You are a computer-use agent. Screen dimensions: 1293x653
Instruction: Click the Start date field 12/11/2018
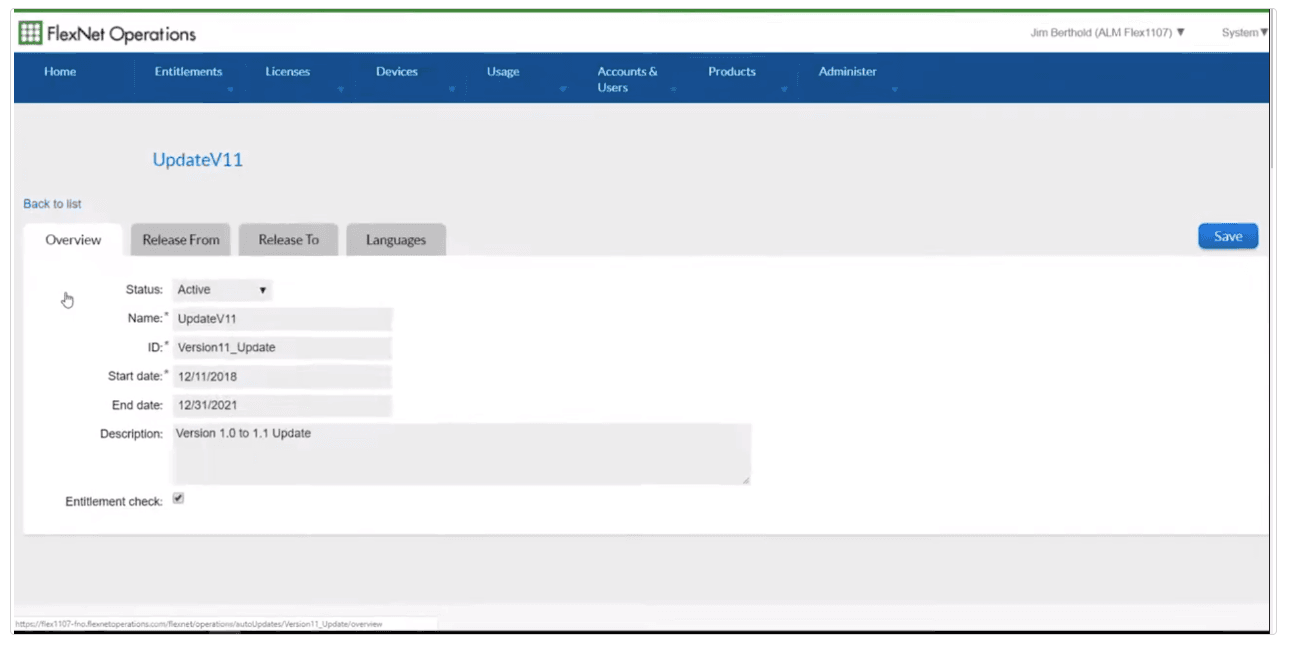click(x=282, y=377)
